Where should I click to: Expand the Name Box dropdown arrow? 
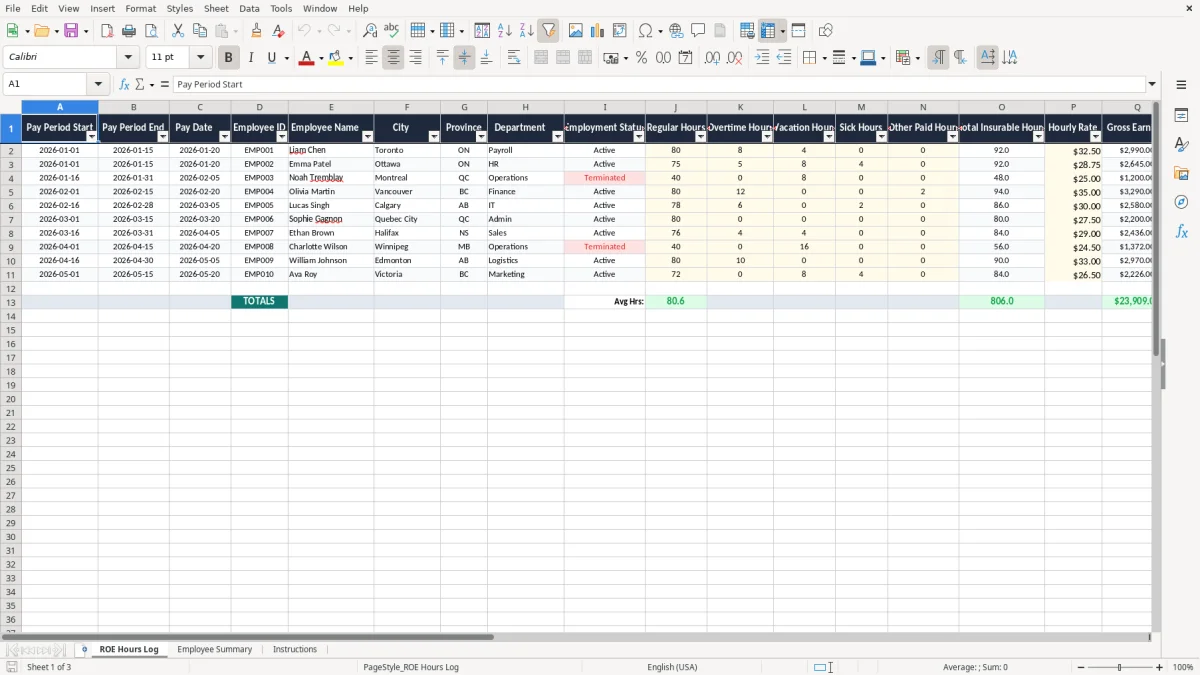tap(98, 84)
